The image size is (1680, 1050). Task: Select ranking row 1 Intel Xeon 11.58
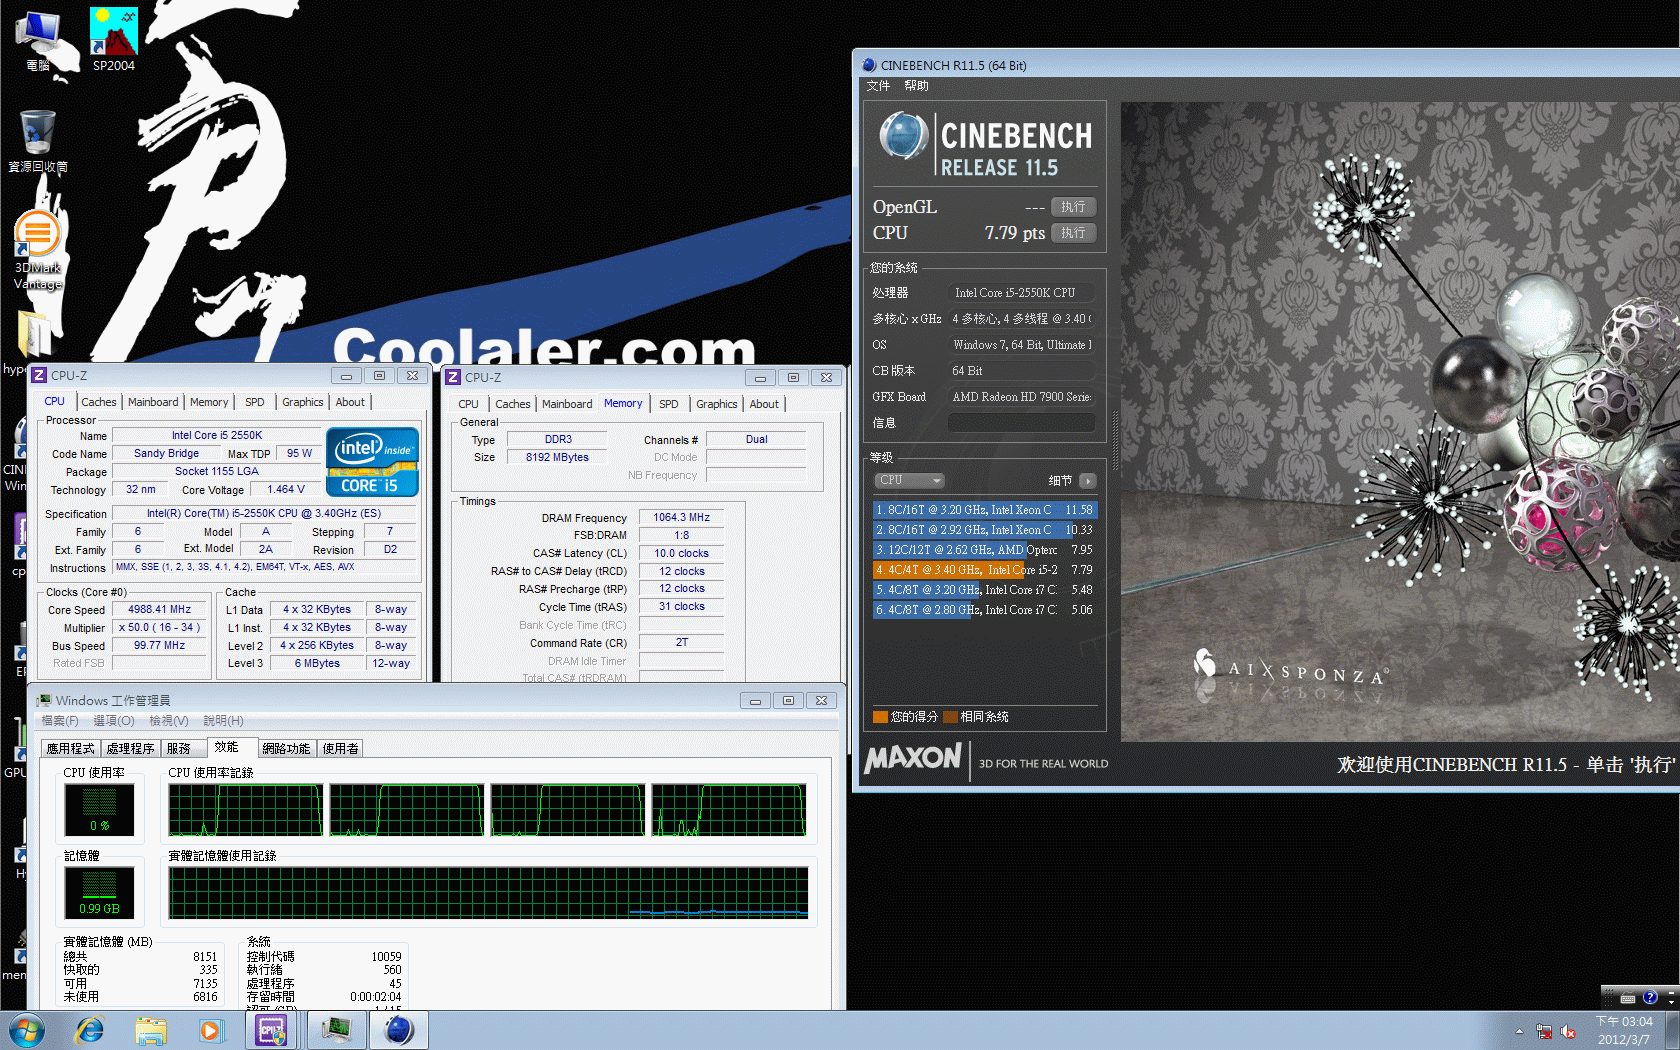985,510
